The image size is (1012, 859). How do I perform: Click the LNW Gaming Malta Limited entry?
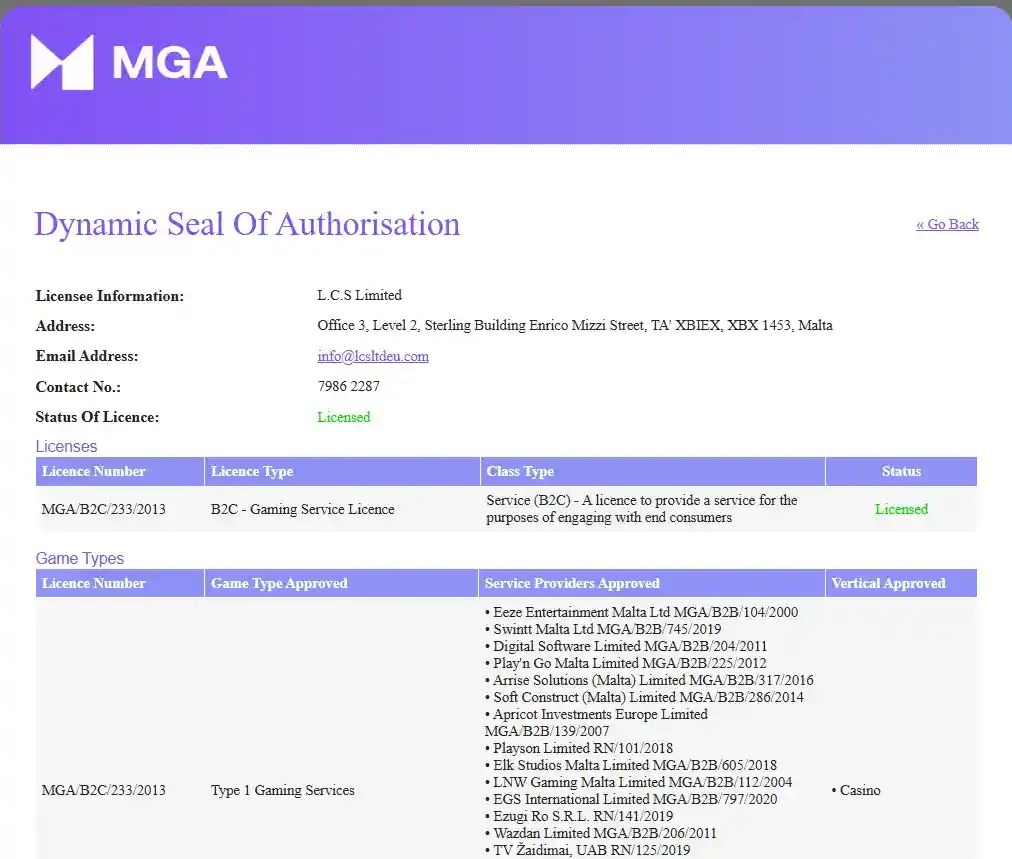point(638,782)
